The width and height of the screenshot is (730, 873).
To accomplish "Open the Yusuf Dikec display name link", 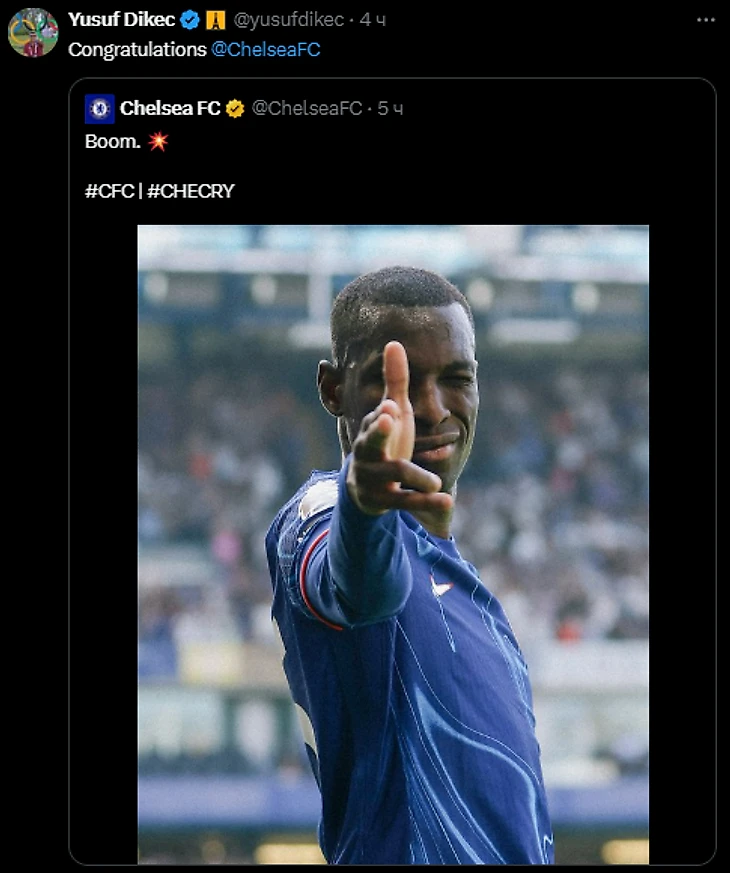I will tap(121, 19).
